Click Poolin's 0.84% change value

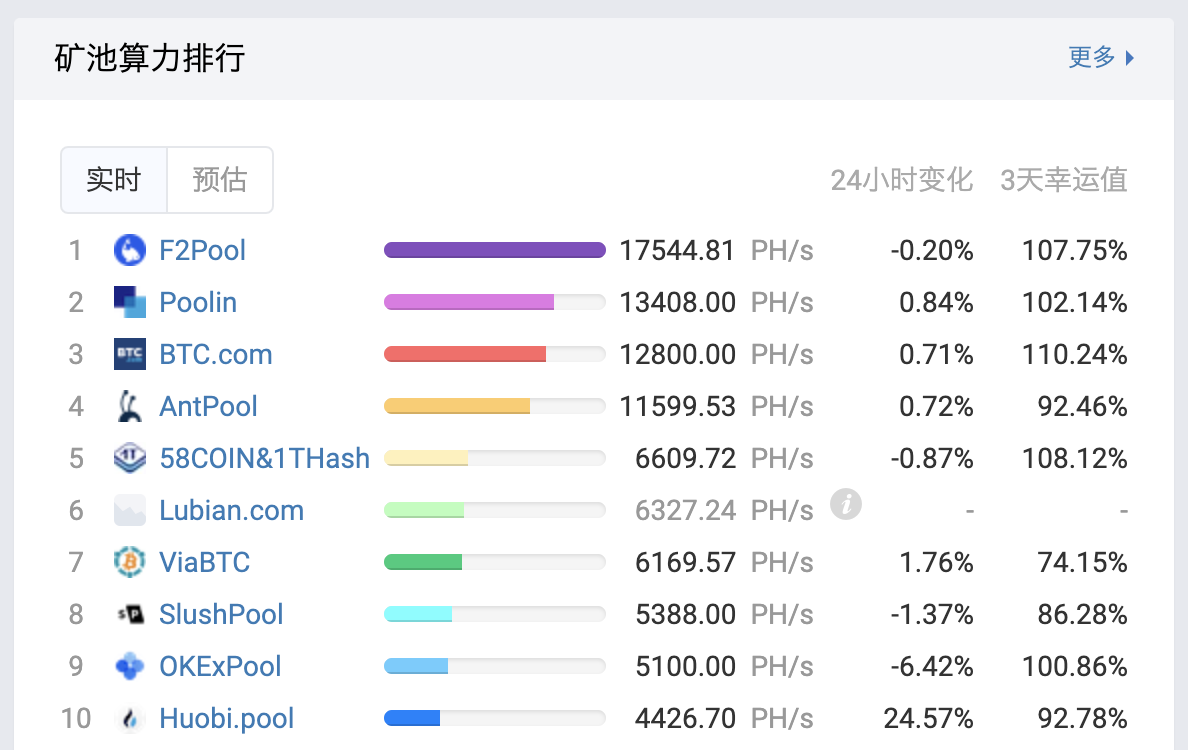pyautogui.click(x=936, y=303)
